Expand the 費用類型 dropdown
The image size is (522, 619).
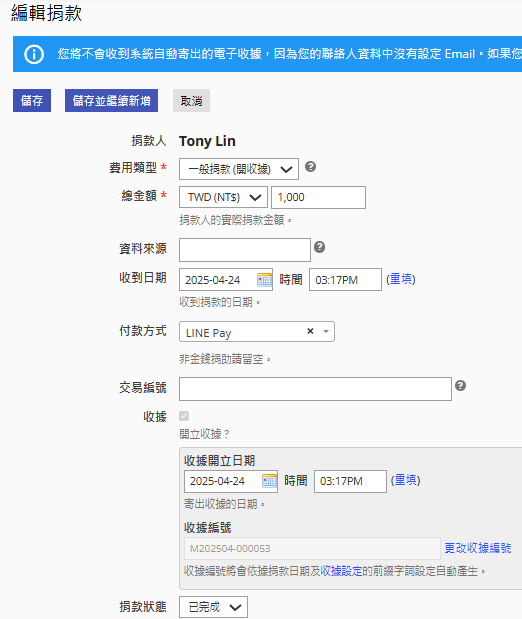pyautogui.click(x=239, y=169)
